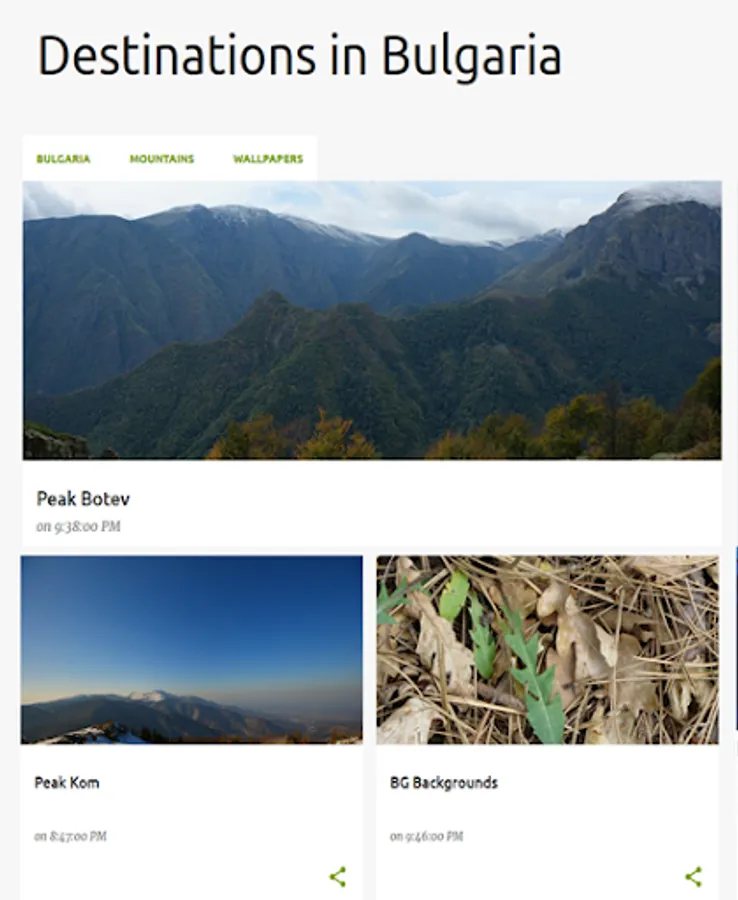Open the BG Backgrounds post title
Screen dimensions: 738x900
pos(444,782)
